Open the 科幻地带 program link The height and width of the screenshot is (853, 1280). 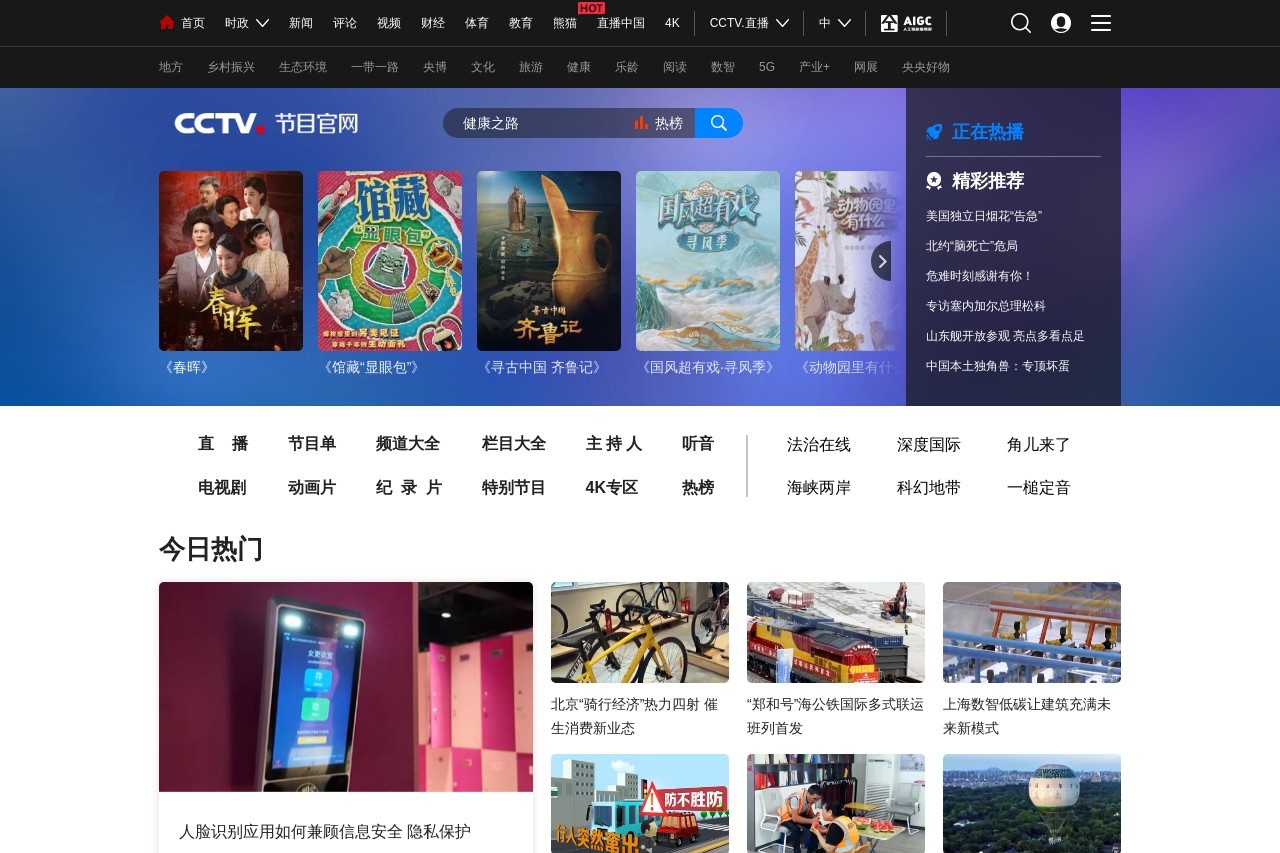tap(929, 488)
